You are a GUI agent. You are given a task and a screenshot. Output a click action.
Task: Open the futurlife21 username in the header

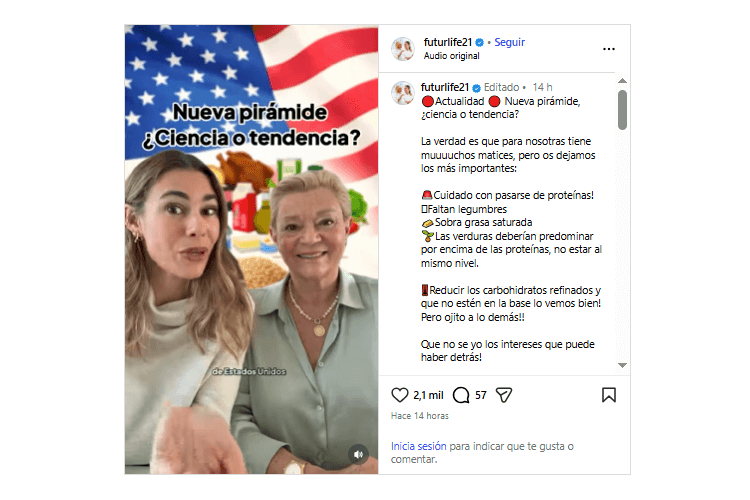[448, 42]
